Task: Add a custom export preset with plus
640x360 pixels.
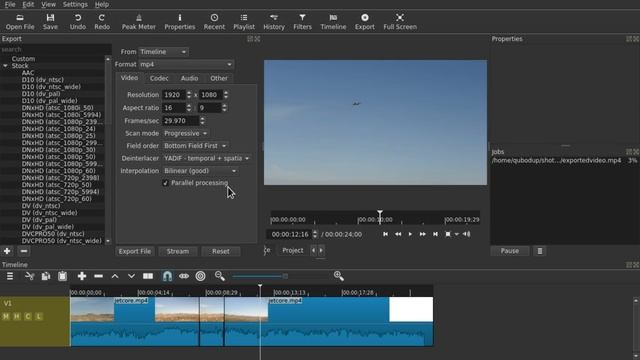Action: [x=7, y=251]
